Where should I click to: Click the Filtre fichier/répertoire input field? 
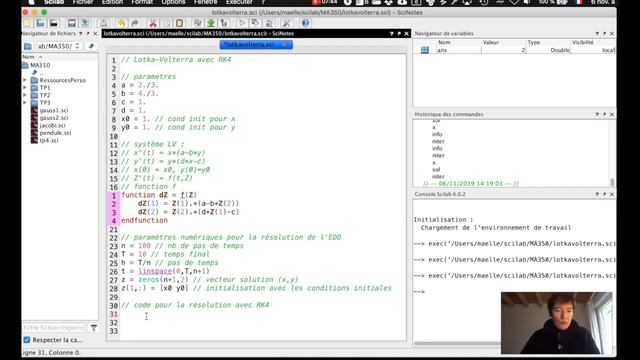pos(53,328)
